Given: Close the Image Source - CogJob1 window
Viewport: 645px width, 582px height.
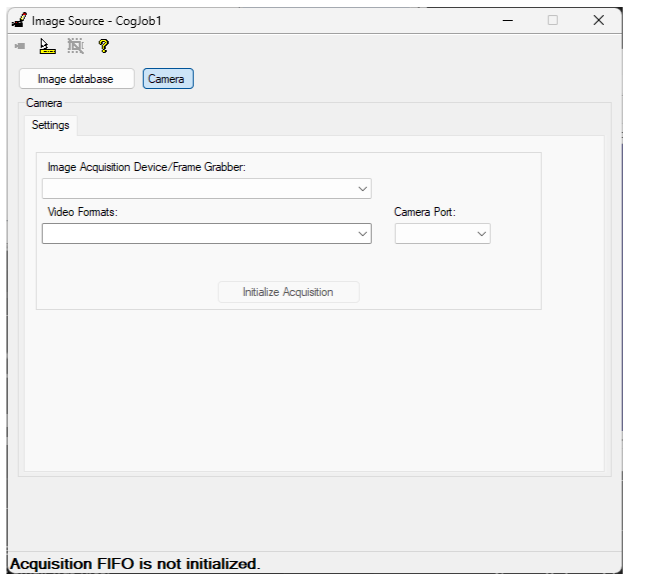Looking at the screenshot, I should tap(598, 20).
